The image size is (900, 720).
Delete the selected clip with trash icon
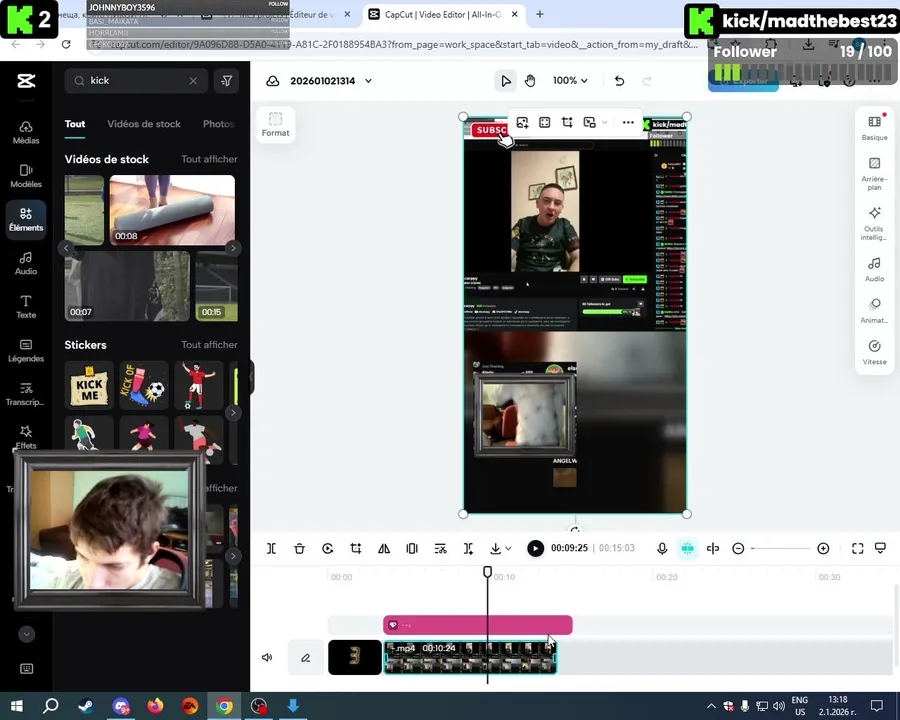300,548
